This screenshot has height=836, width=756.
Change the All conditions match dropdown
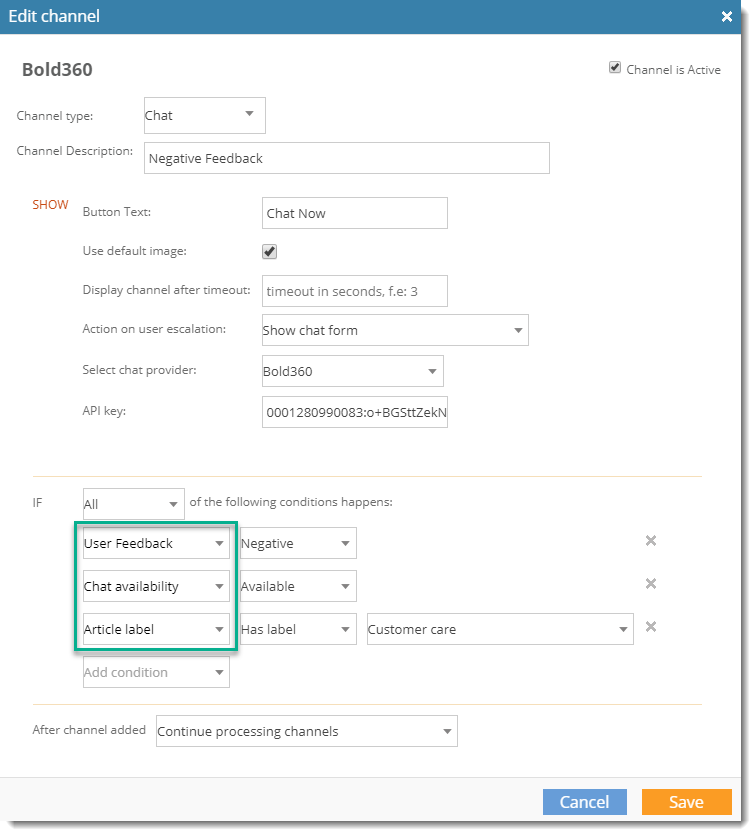pyautogui.click(x=133, y=505)
